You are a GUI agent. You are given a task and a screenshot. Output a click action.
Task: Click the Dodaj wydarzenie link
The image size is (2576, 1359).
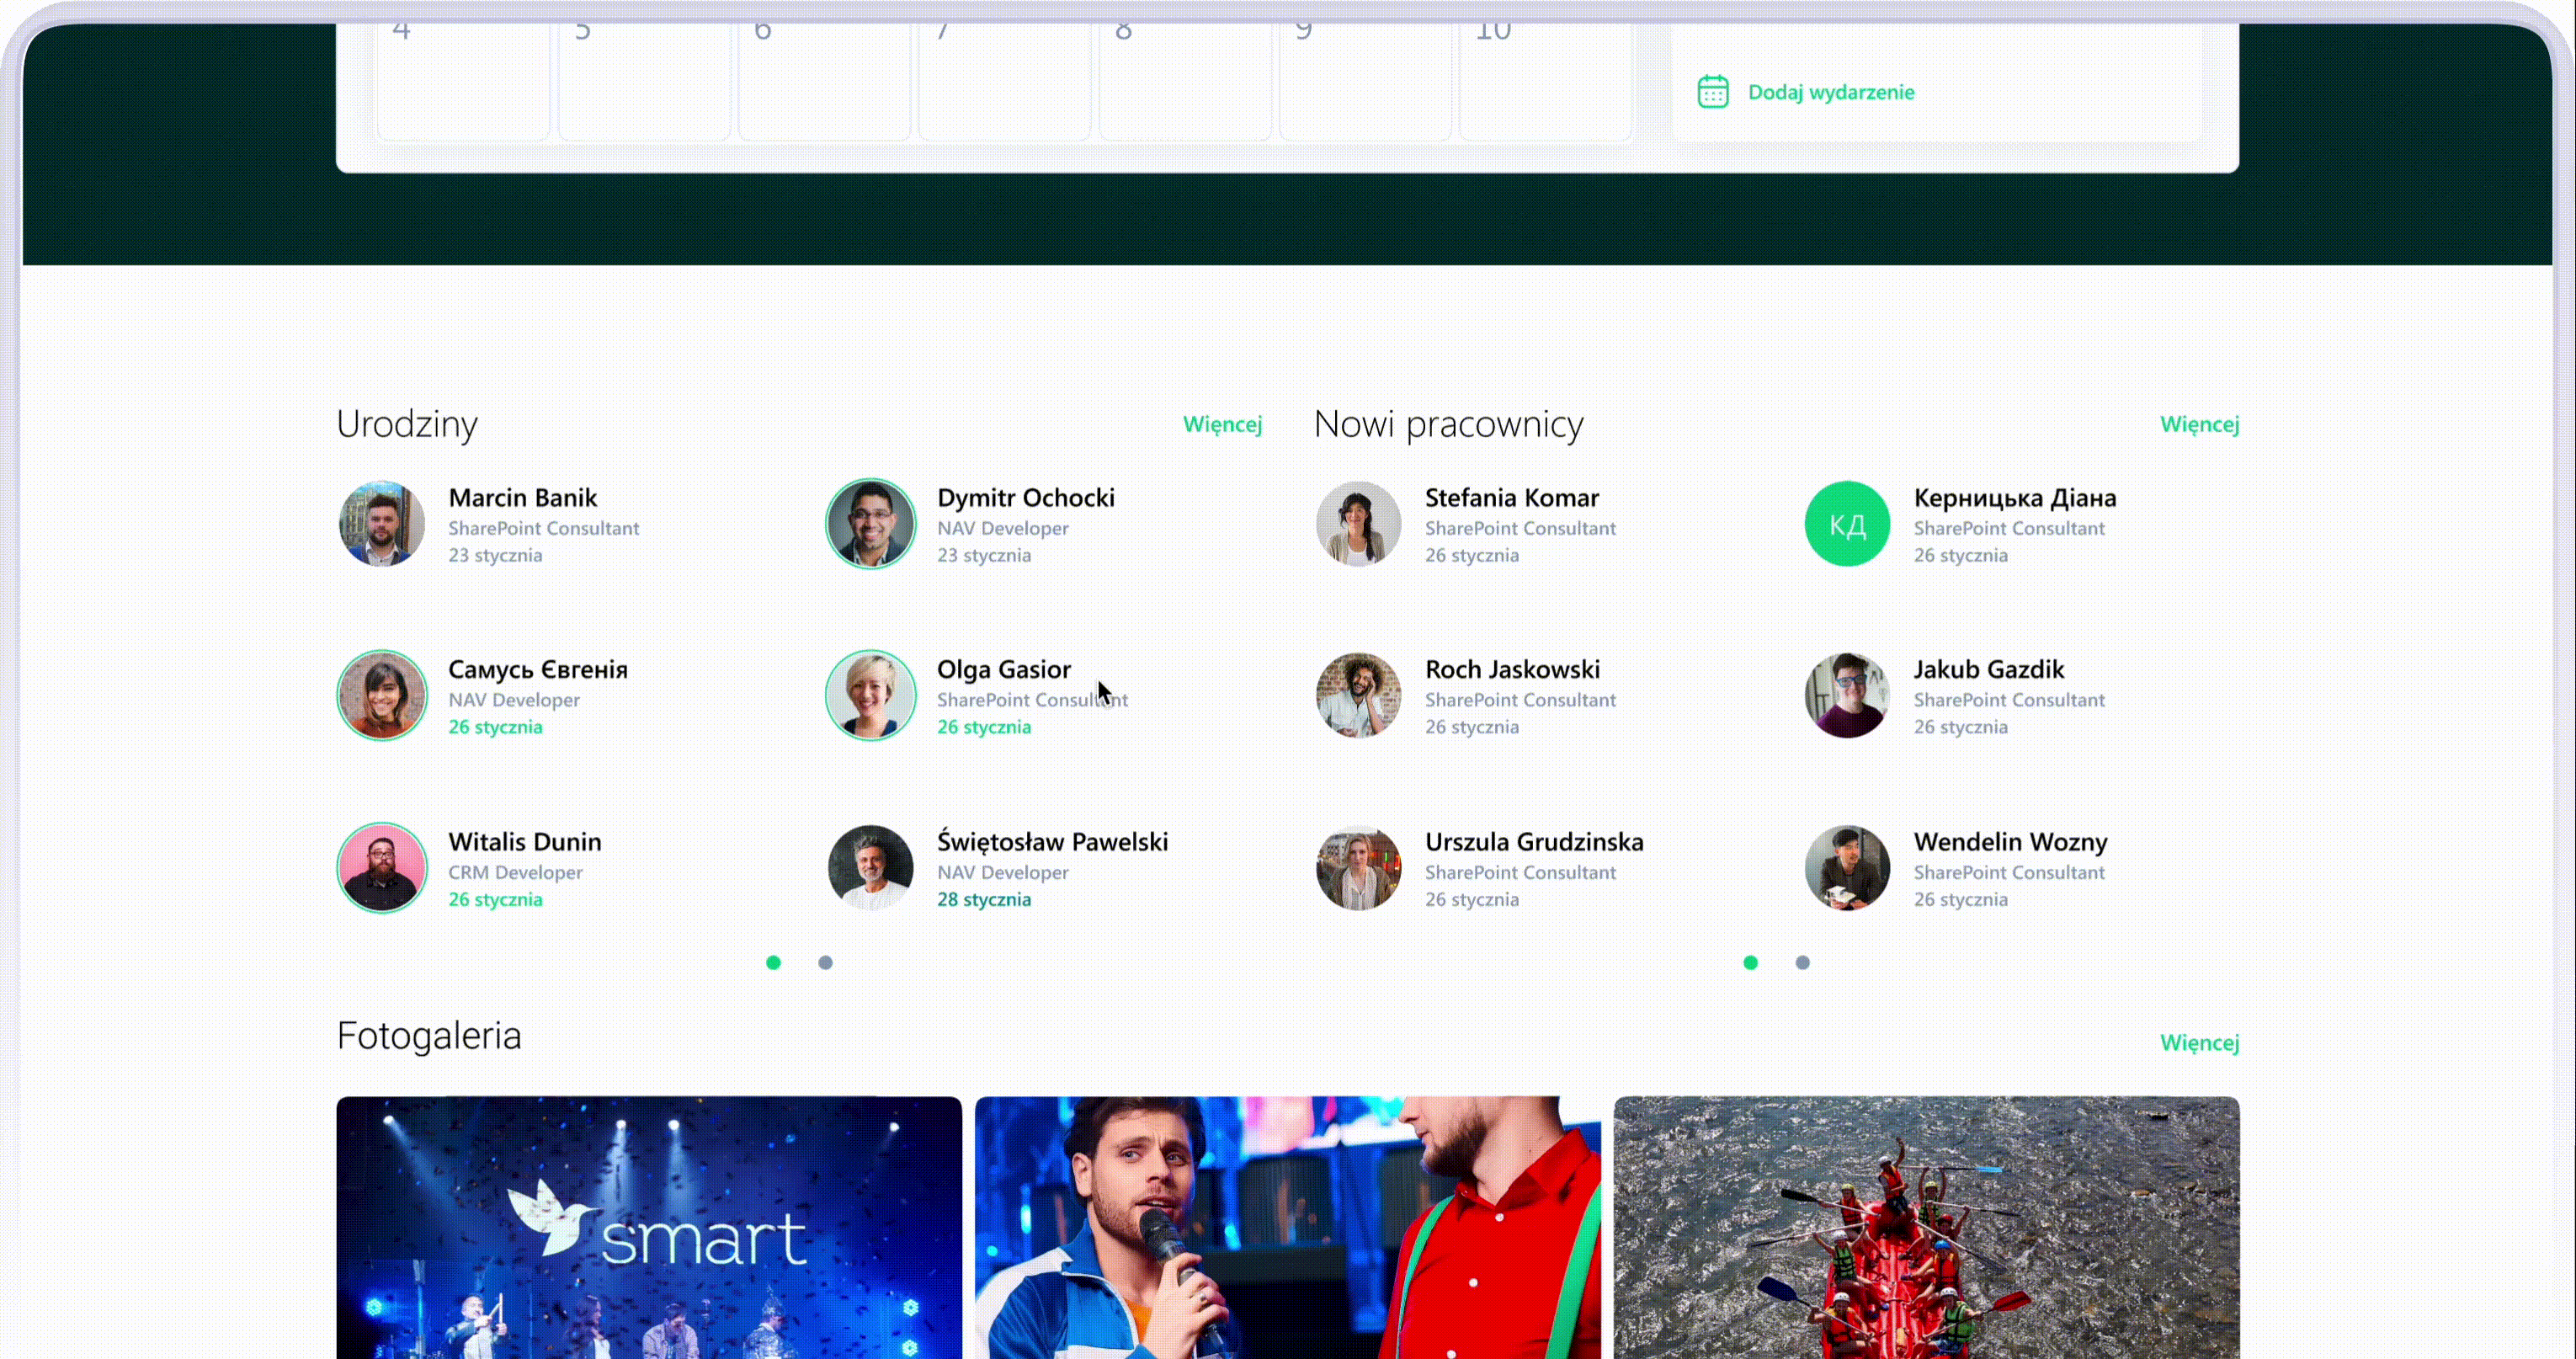(1830, 92)
